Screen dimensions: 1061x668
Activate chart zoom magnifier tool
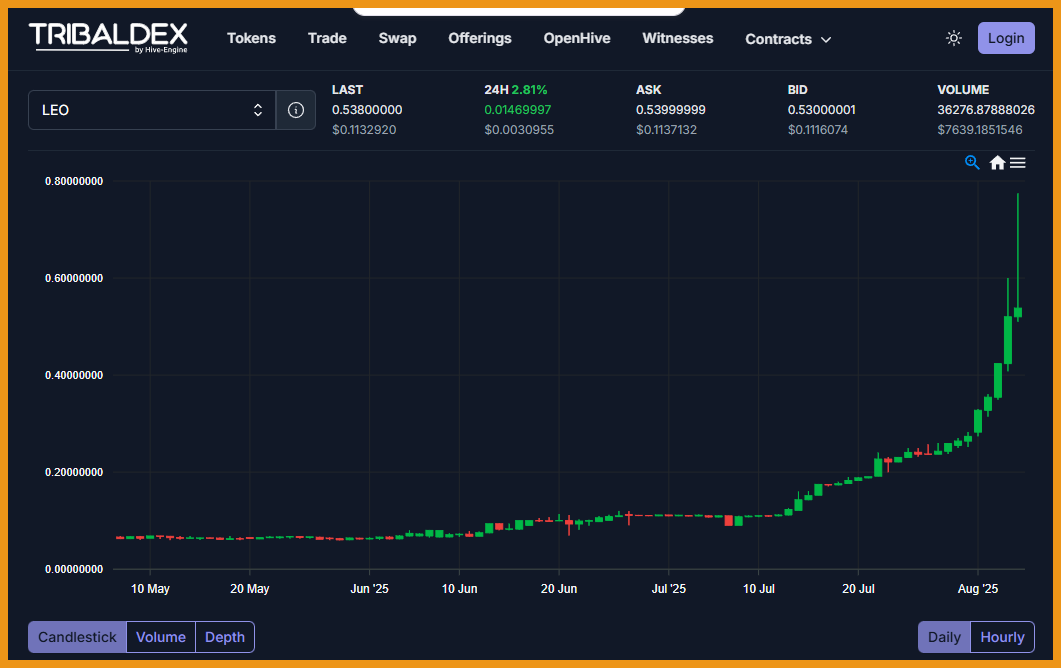coord(972,162)
